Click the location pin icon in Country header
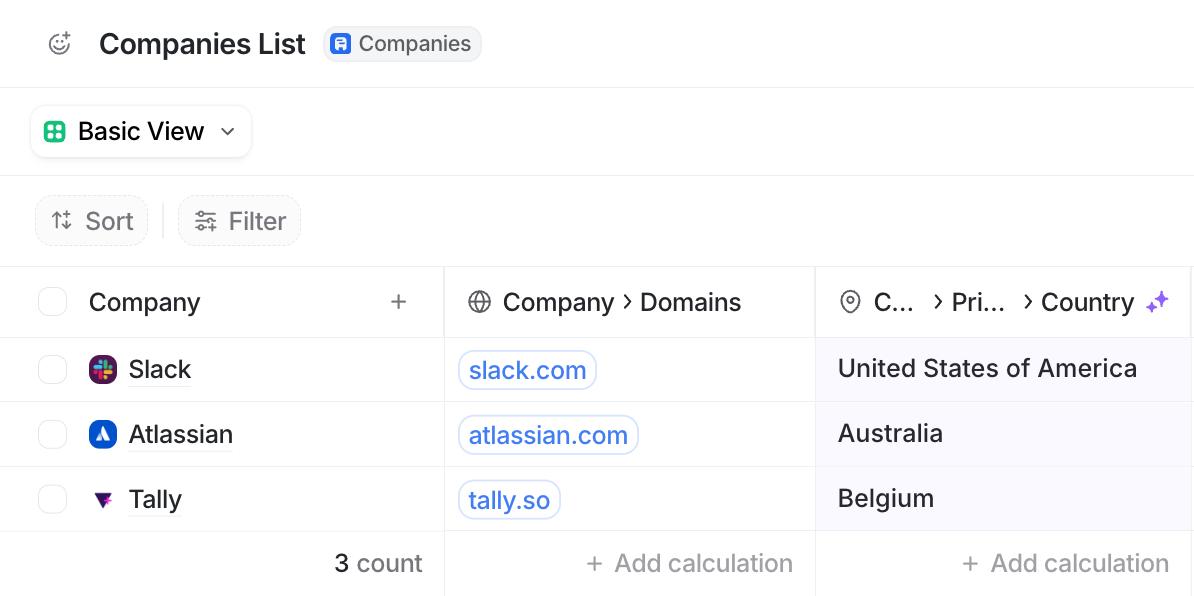Viewport: 1194px width, 596px height. tap(850, 302)
